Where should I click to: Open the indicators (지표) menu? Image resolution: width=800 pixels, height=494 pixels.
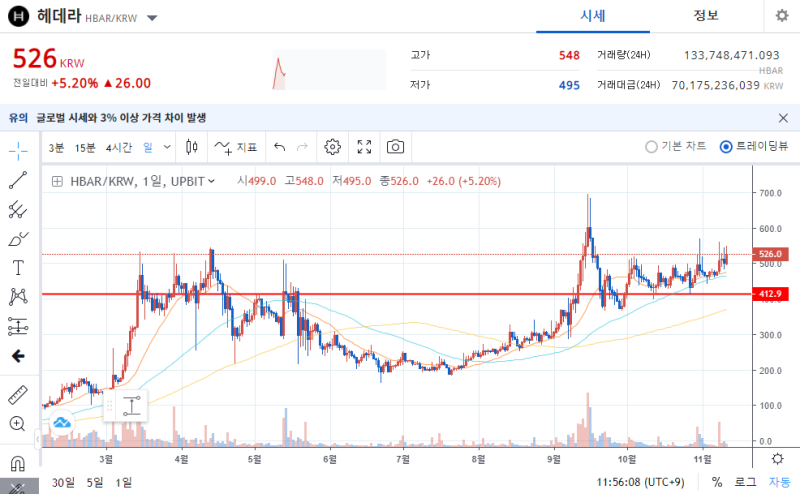pos(236,147)
